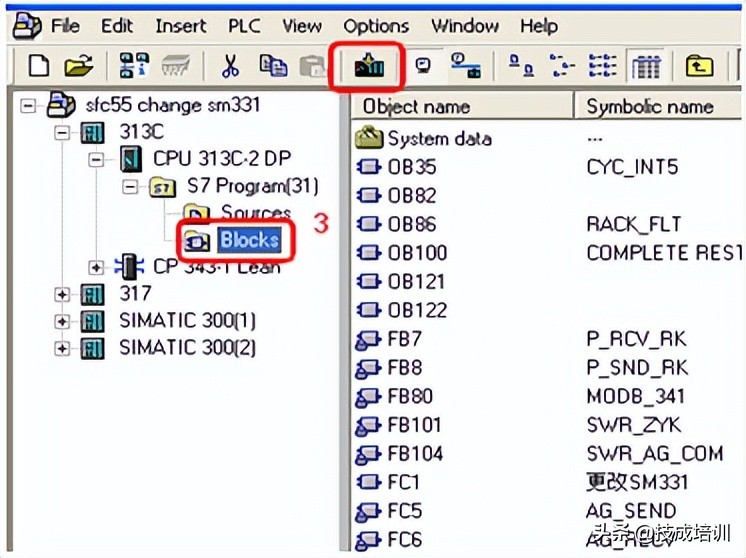Select the OB121 block entry
This screenshot has height=558, width=746.
[416, 282]
